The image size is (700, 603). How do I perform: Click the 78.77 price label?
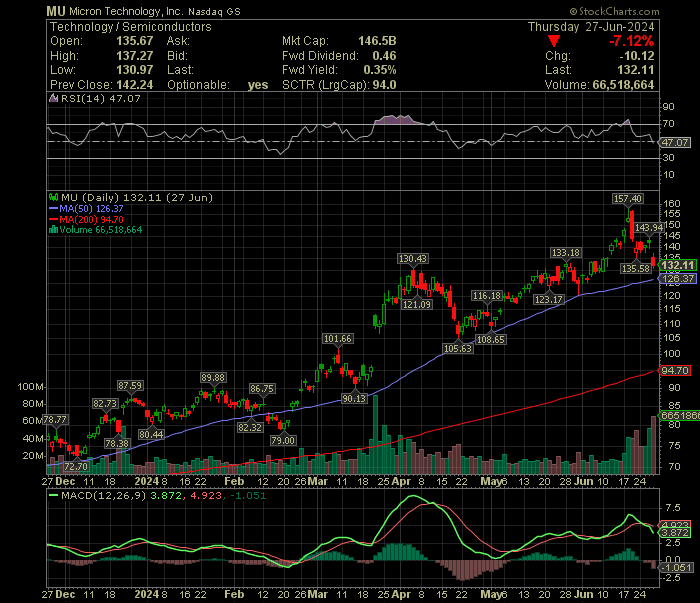55,420
